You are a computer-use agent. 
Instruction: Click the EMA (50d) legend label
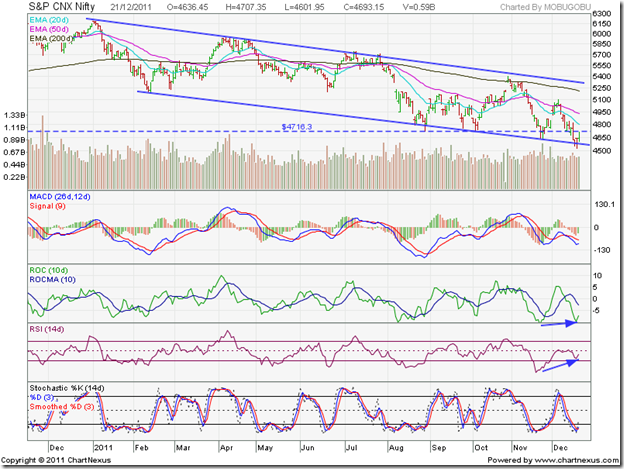(49, 29)
